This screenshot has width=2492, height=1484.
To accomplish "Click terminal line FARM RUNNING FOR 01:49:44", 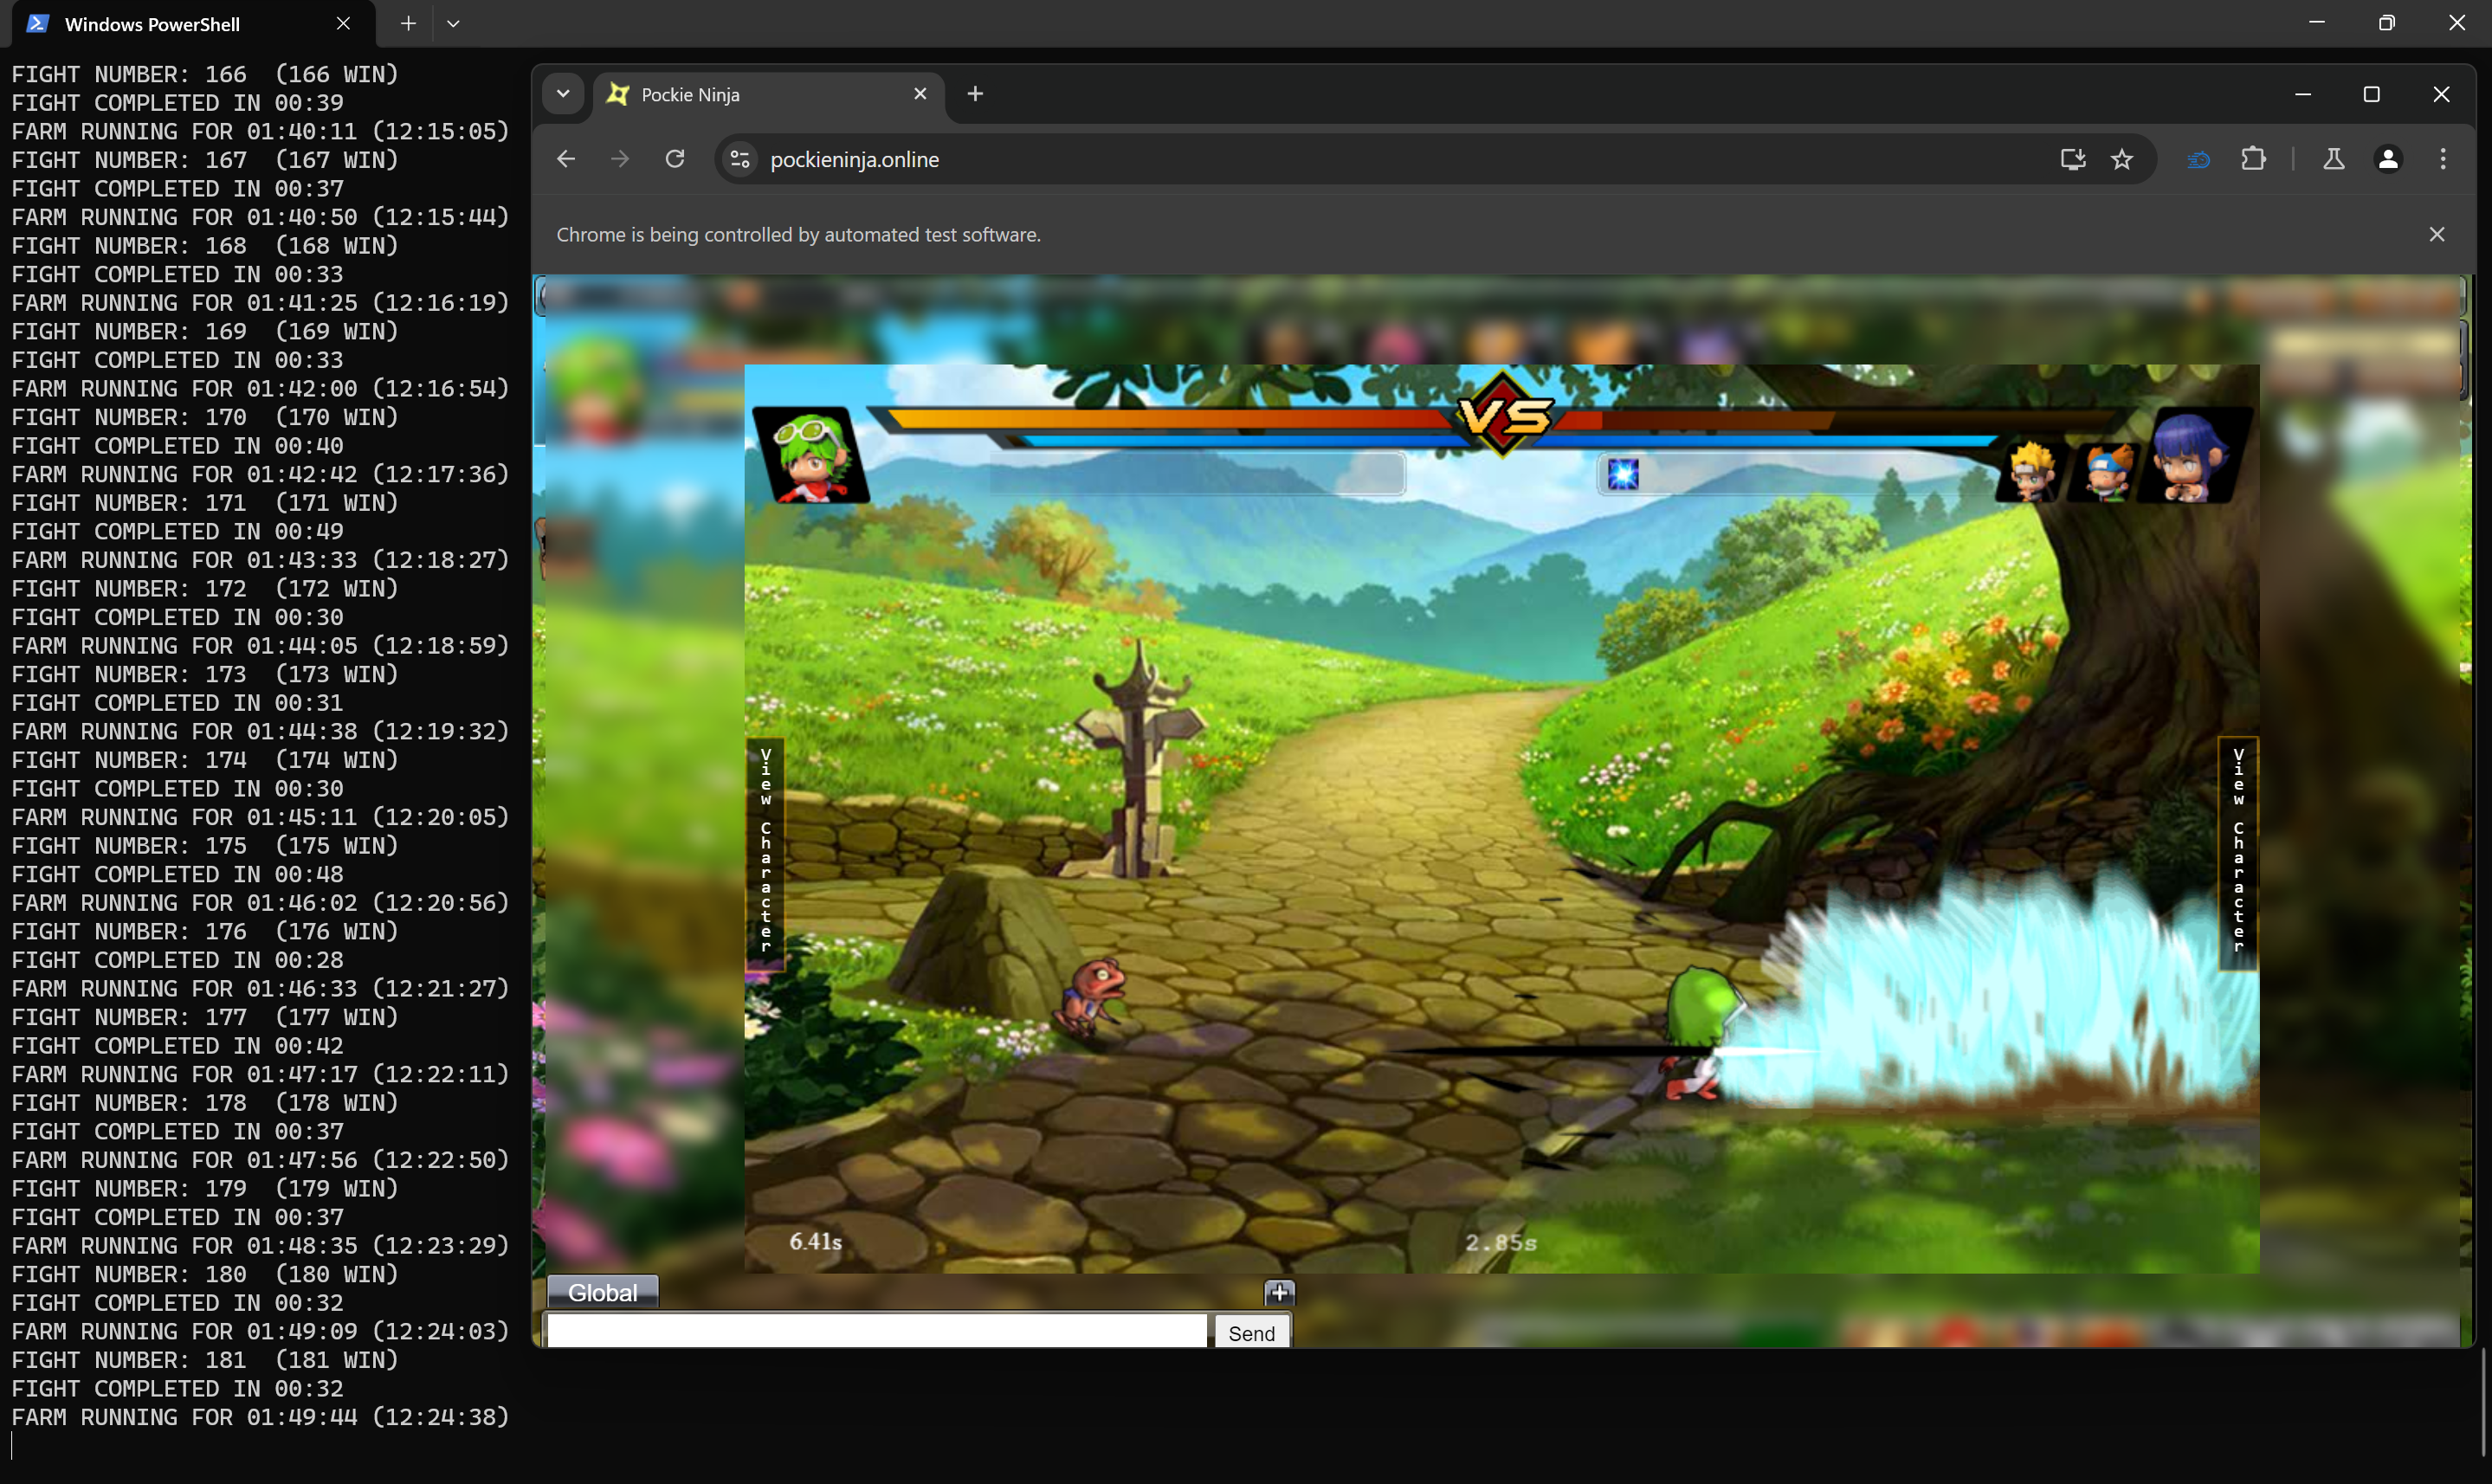I will point(260,1417).
